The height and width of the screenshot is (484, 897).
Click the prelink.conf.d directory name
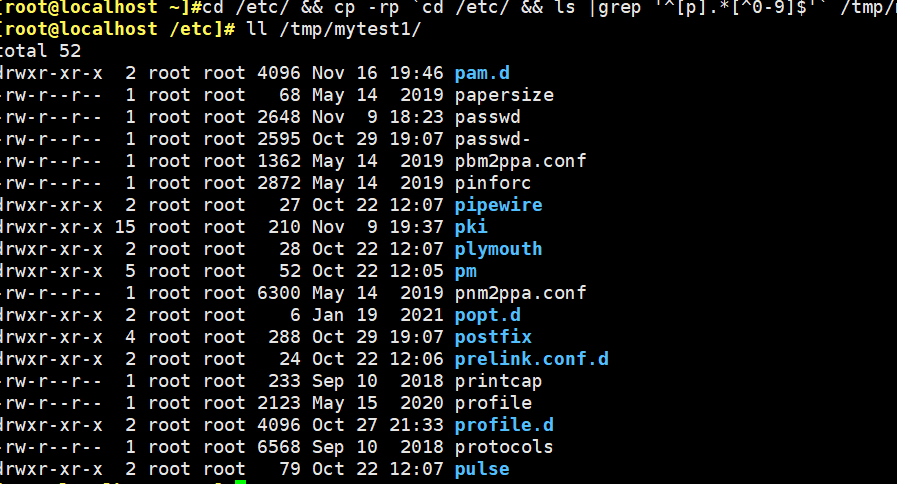(x=531, y=359)
